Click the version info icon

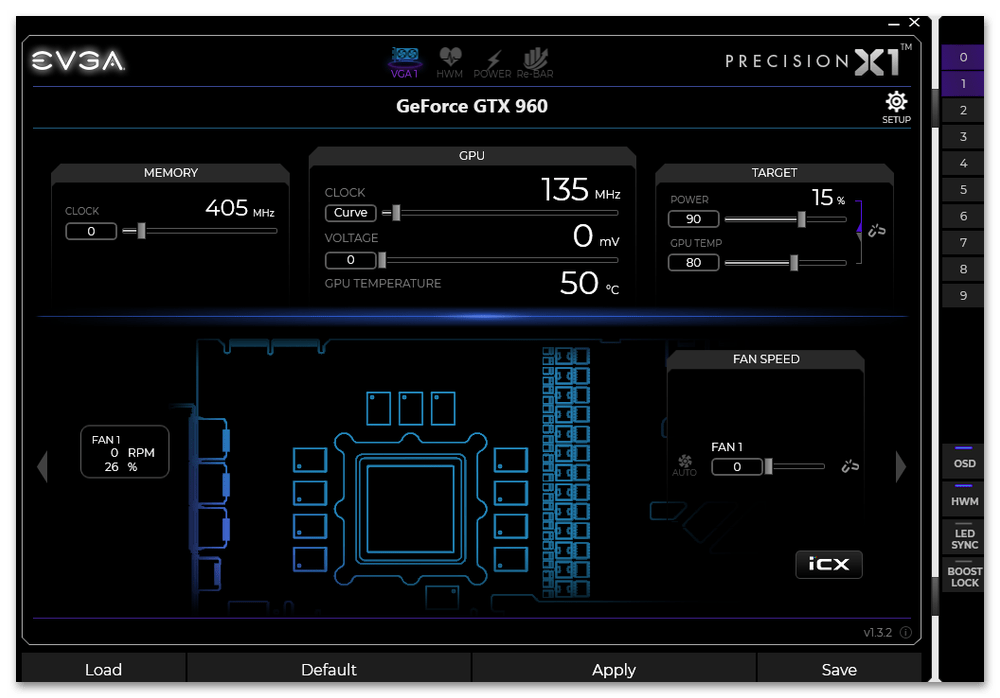coord(906,633)
